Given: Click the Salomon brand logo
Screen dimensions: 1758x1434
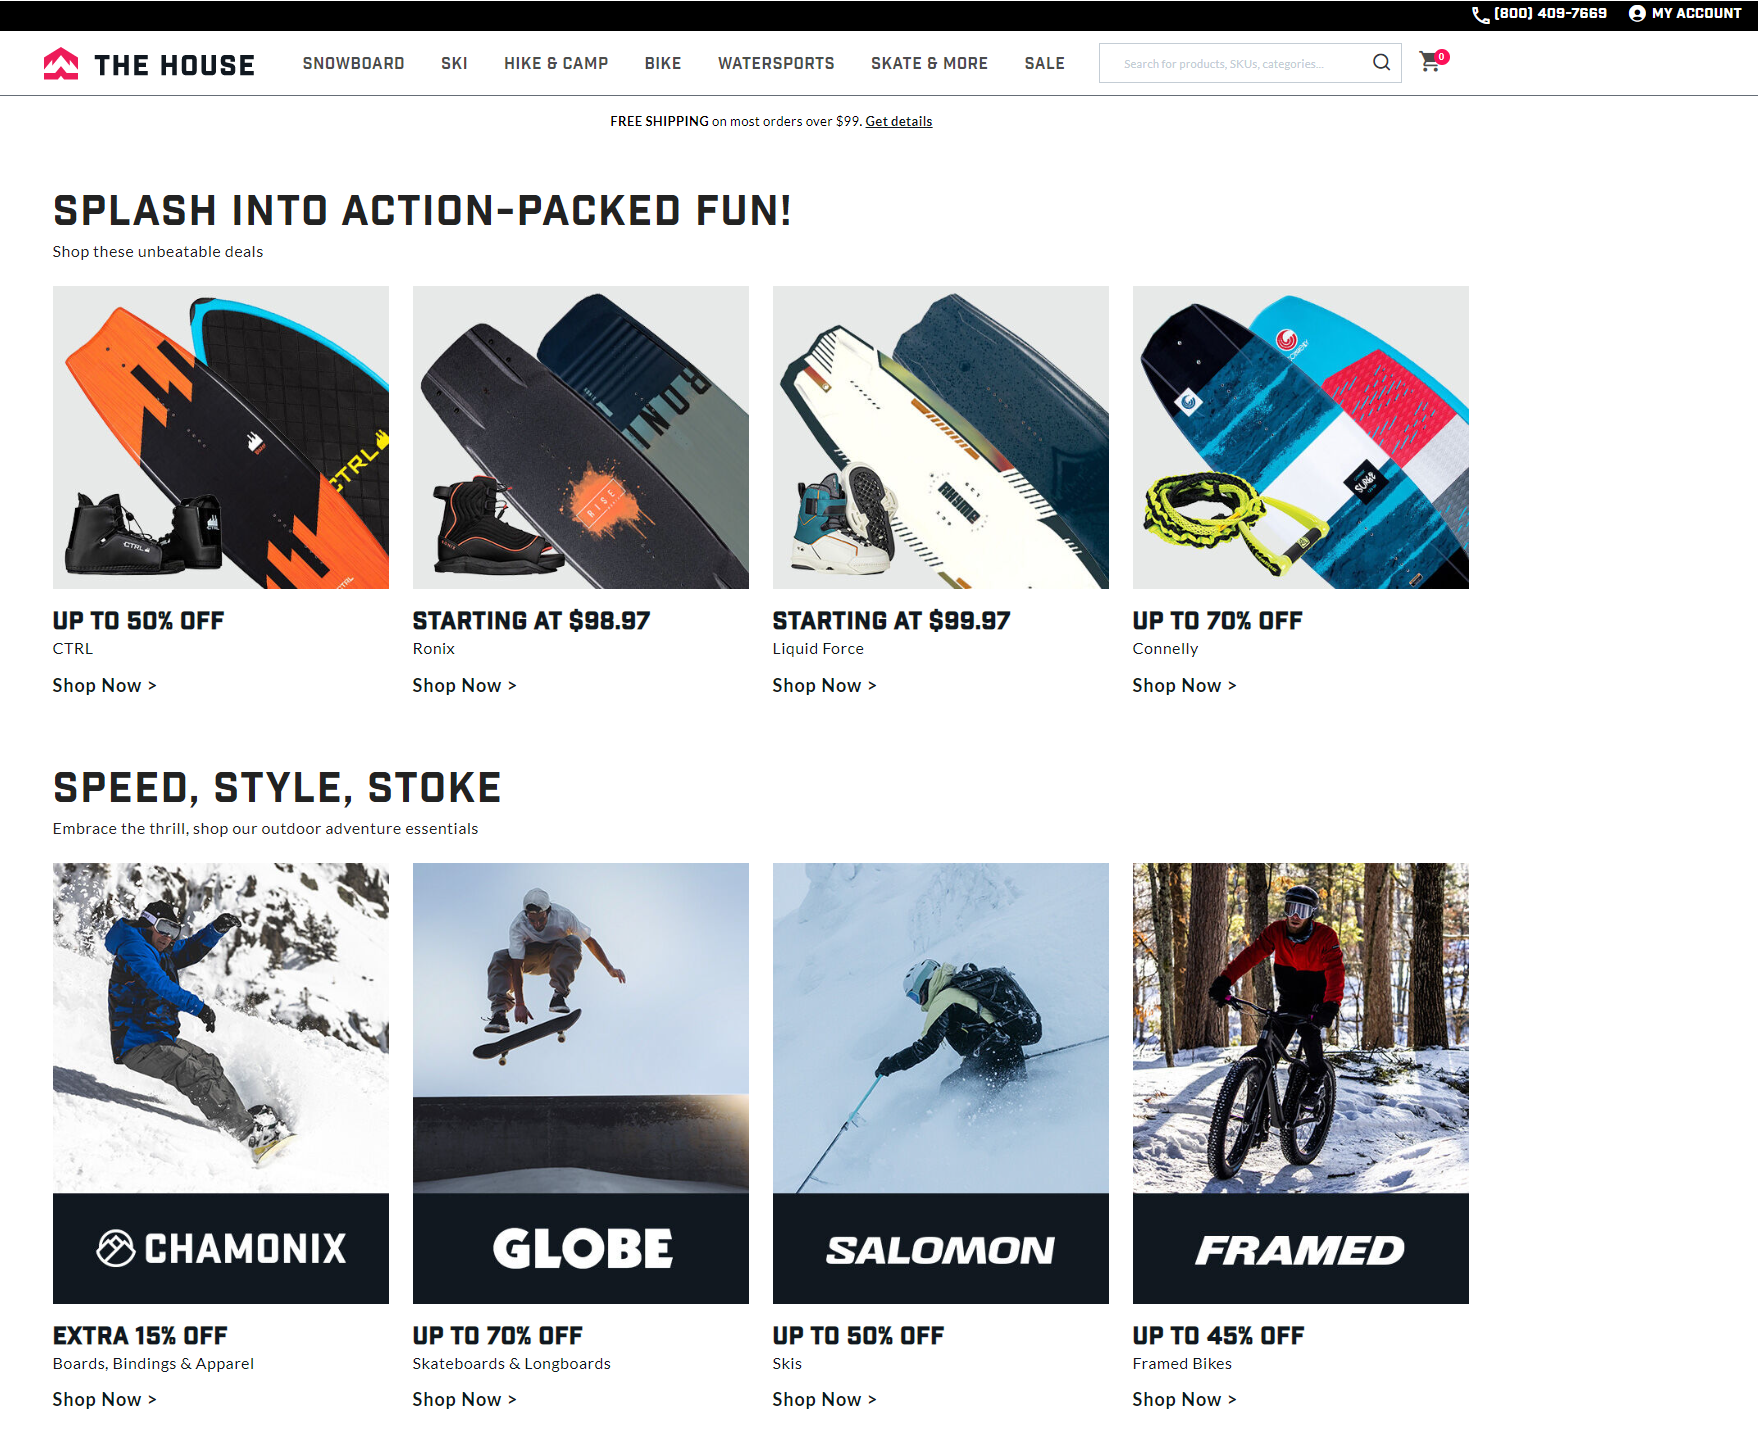Looking at the screenshot, I should [x=940, y=1249].
